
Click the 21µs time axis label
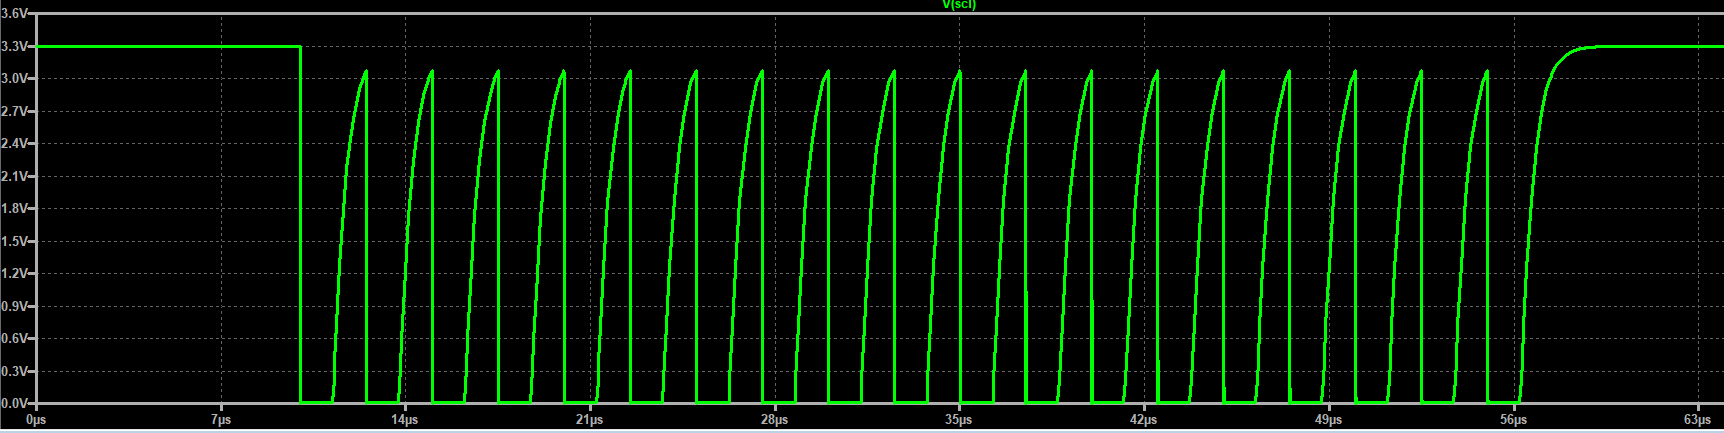tap(590, 420)
